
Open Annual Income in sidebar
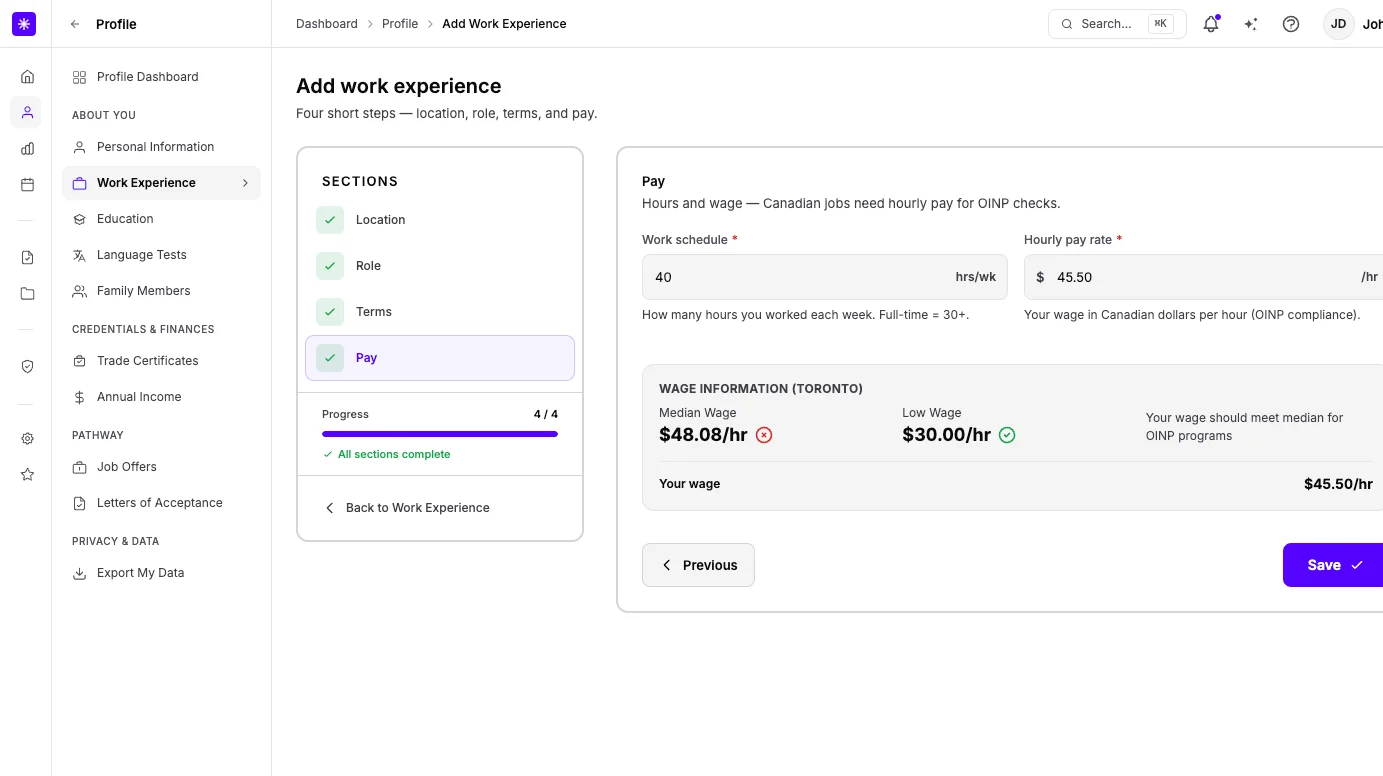tap(161, 397)
